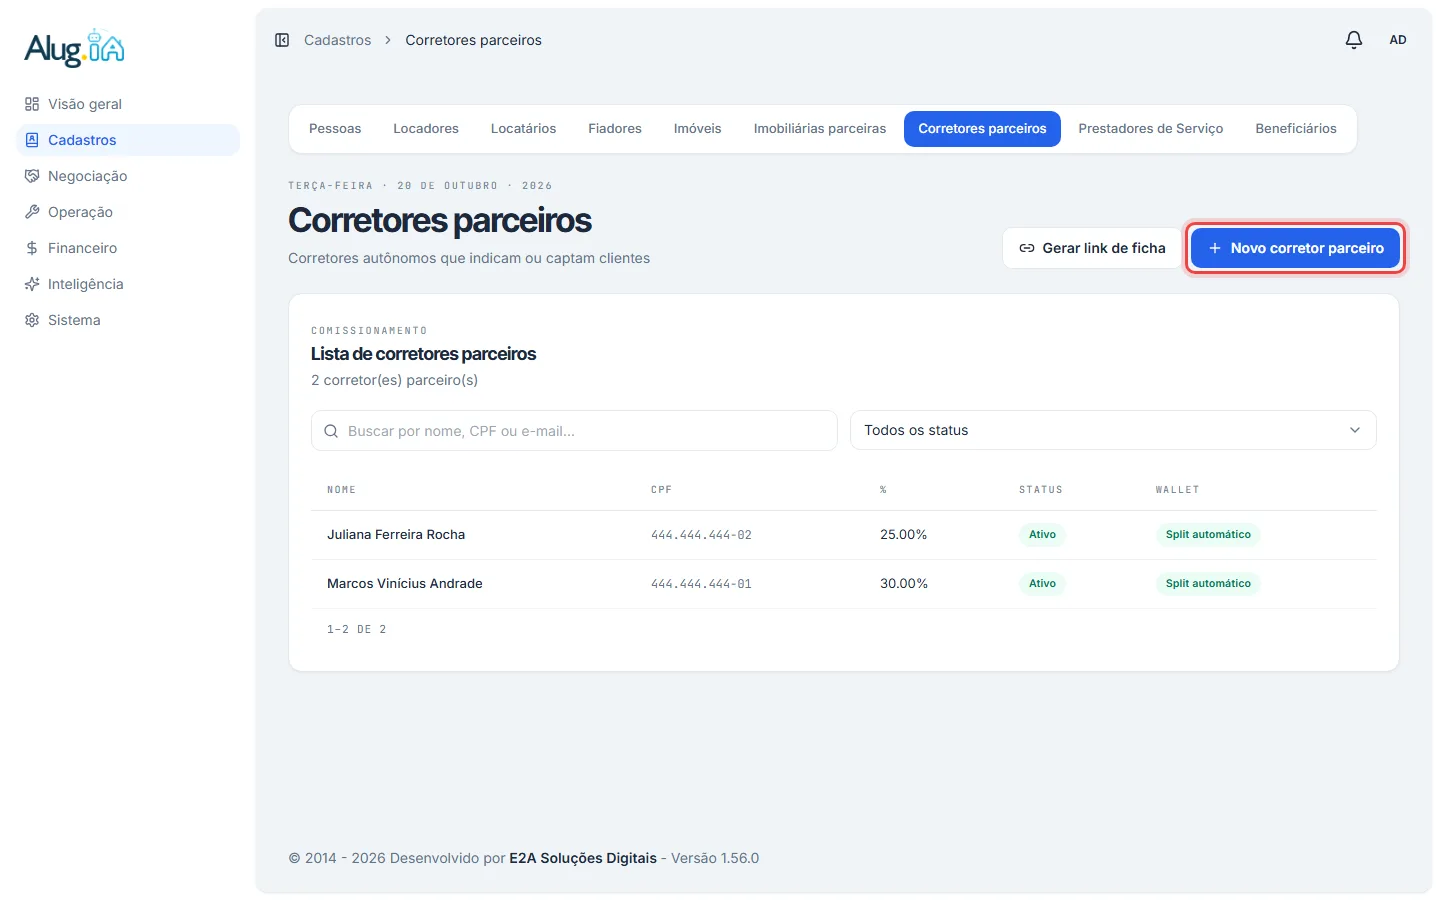Focus the search by nome, CPF field
Image resolution: width=1440 pixels, height=900 pixels.
tap(574, 431)
